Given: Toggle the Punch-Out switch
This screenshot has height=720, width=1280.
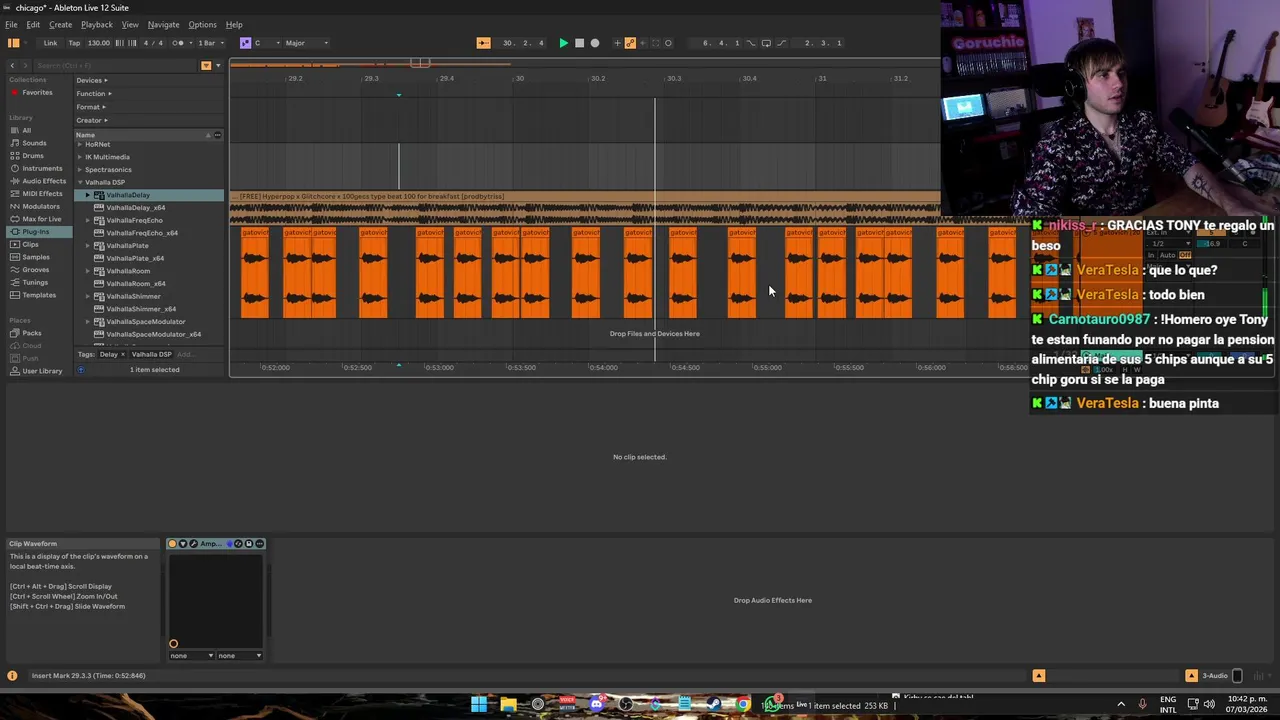Looking at the screenshot, I should pos(781,43).
